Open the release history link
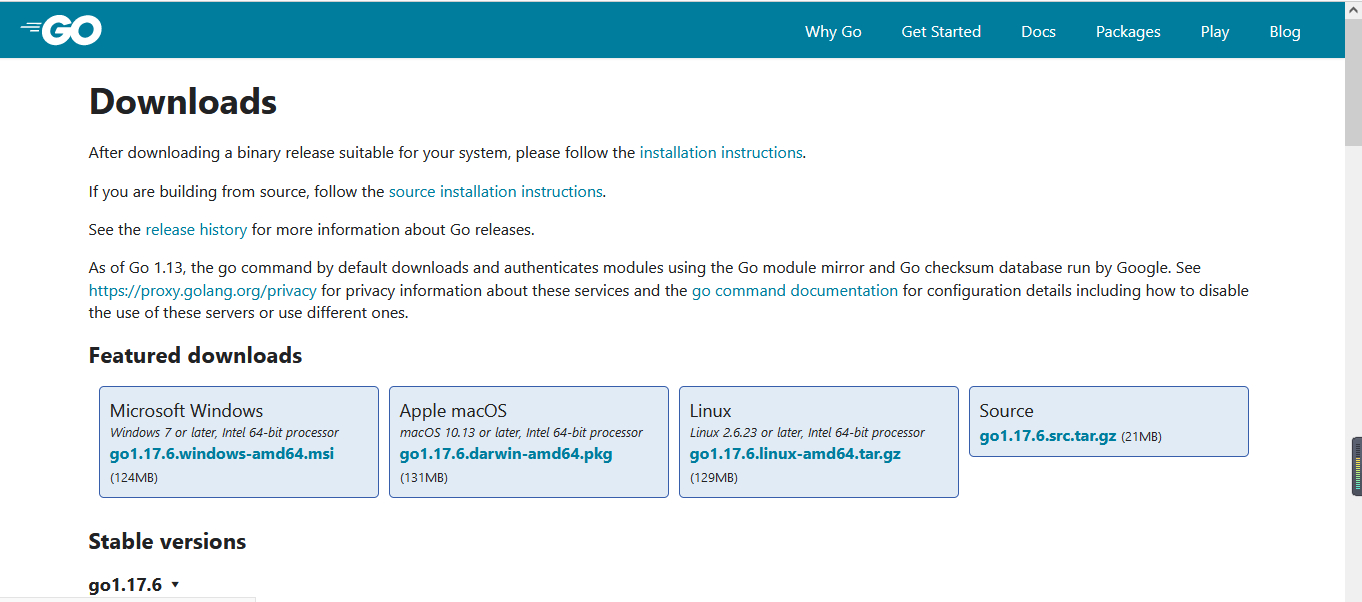 196,229
